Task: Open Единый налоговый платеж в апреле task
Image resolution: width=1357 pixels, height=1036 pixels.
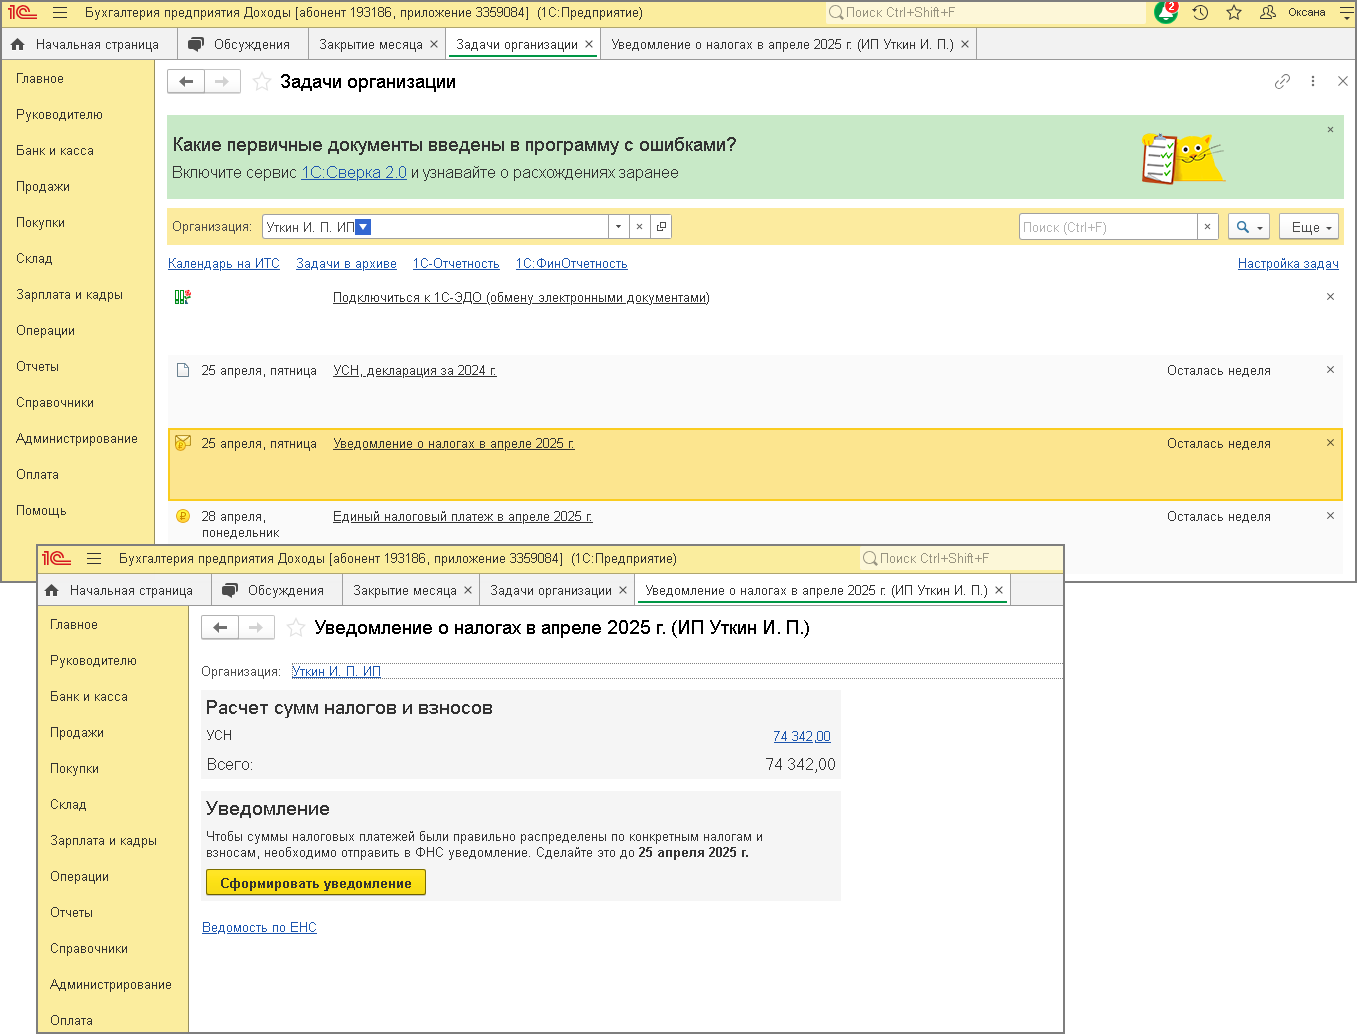Action: (x=463, y=517)
